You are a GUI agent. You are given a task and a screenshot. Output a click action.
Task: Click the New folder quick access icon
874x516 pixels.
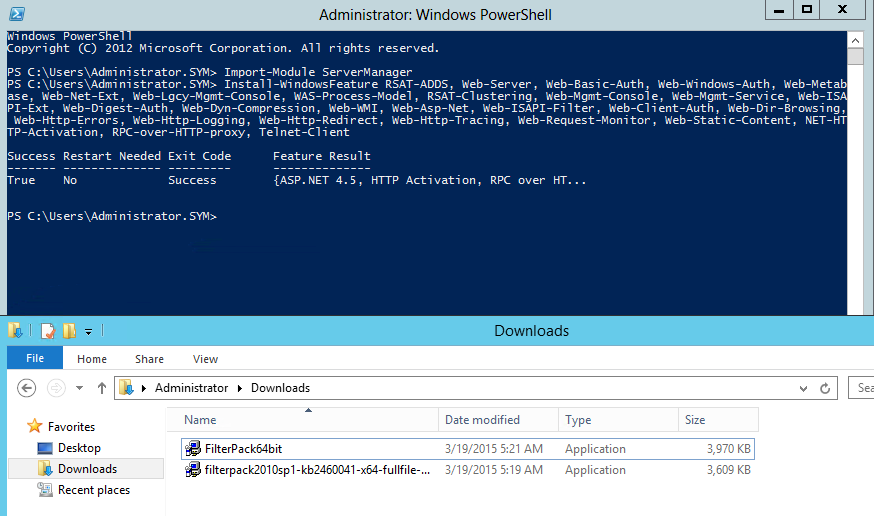[69, 331]
